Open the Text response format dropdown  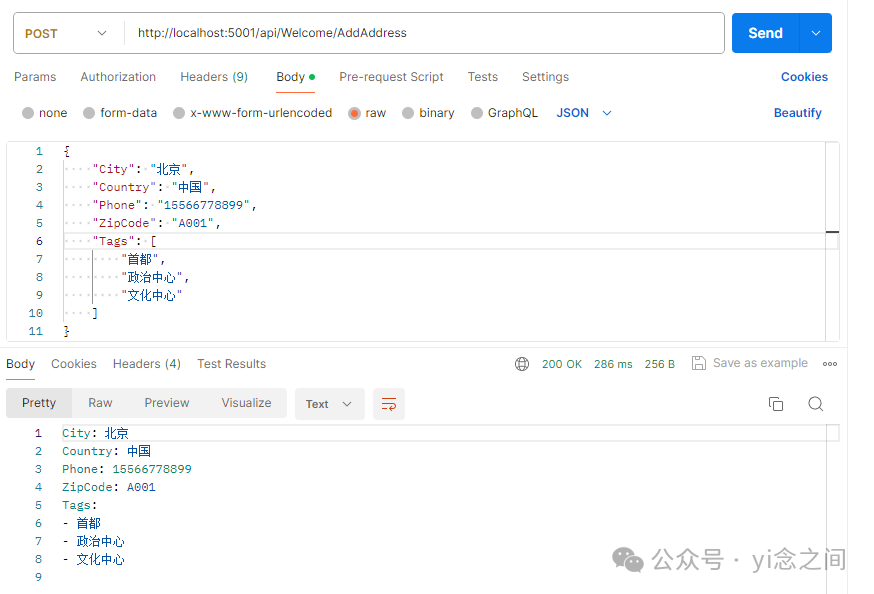tap(329, 404)
